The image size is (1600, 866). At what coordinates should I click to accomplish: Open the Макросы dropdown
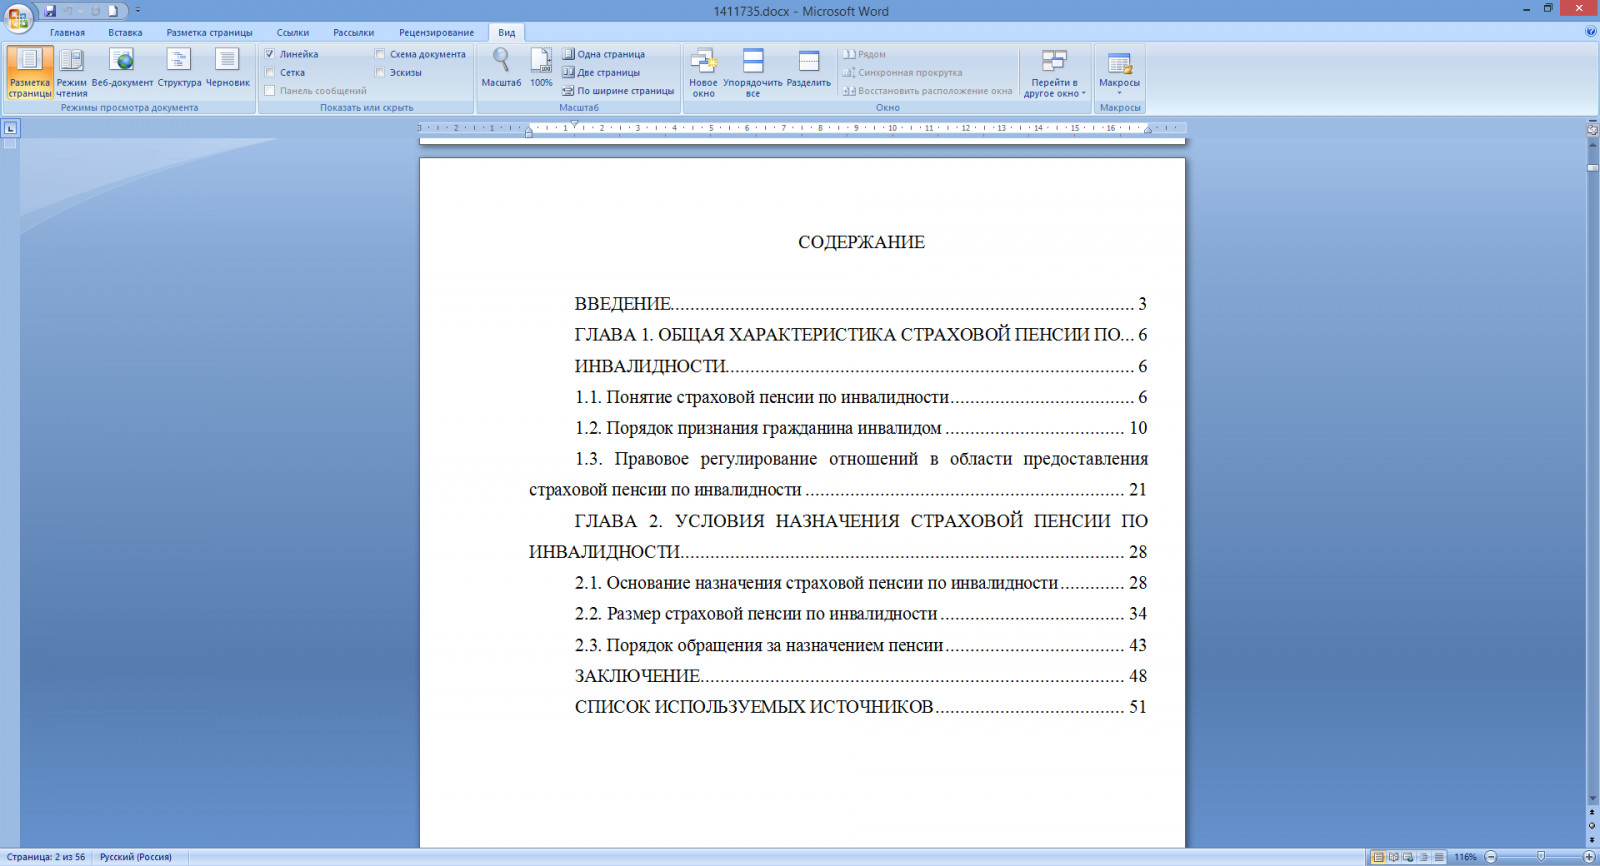tap(1119, 72)
